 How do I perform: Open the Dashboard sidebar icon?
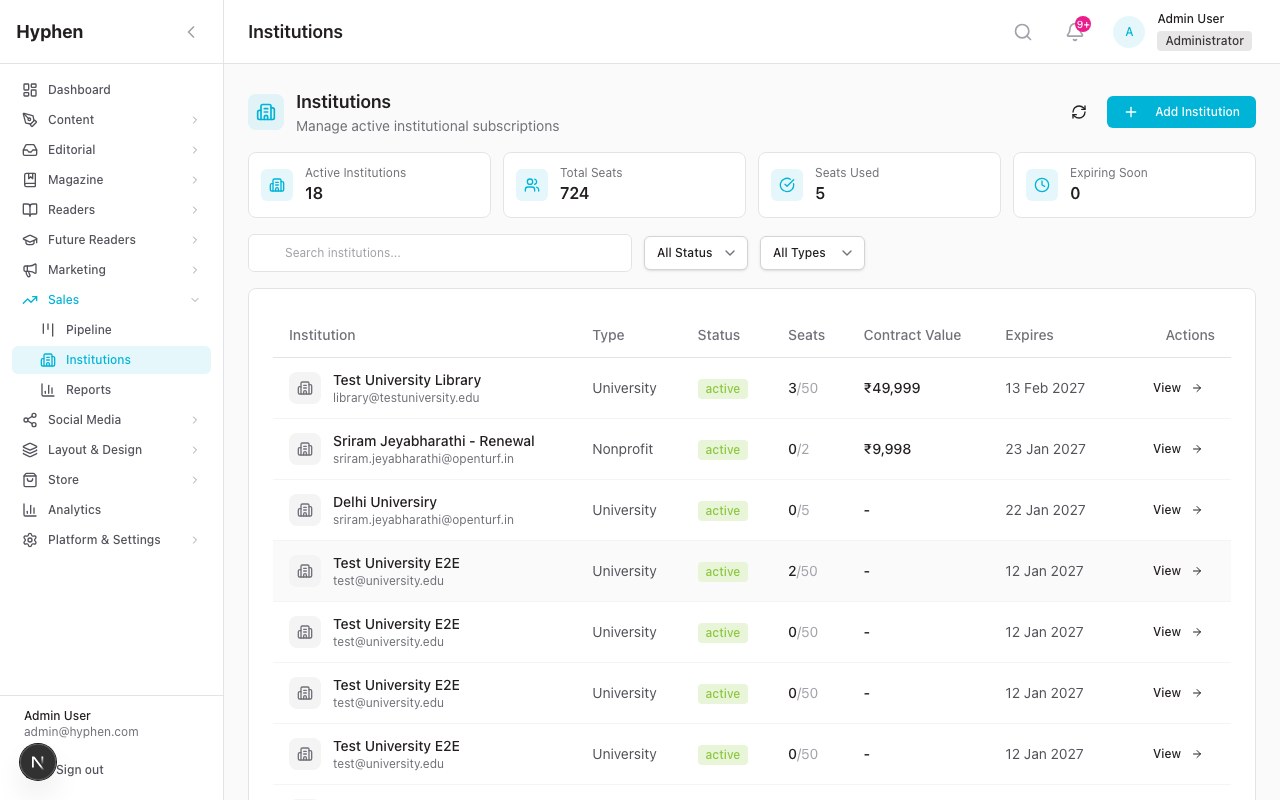pyautogui.click(x=28, y=89)
